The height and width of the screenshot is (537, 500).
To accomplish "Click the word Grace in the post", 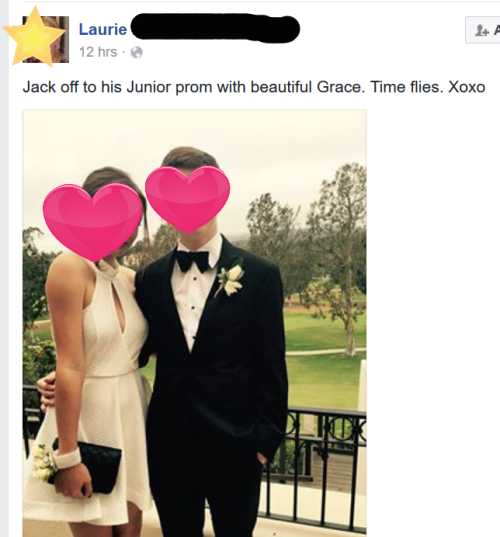I will [339, 87].
